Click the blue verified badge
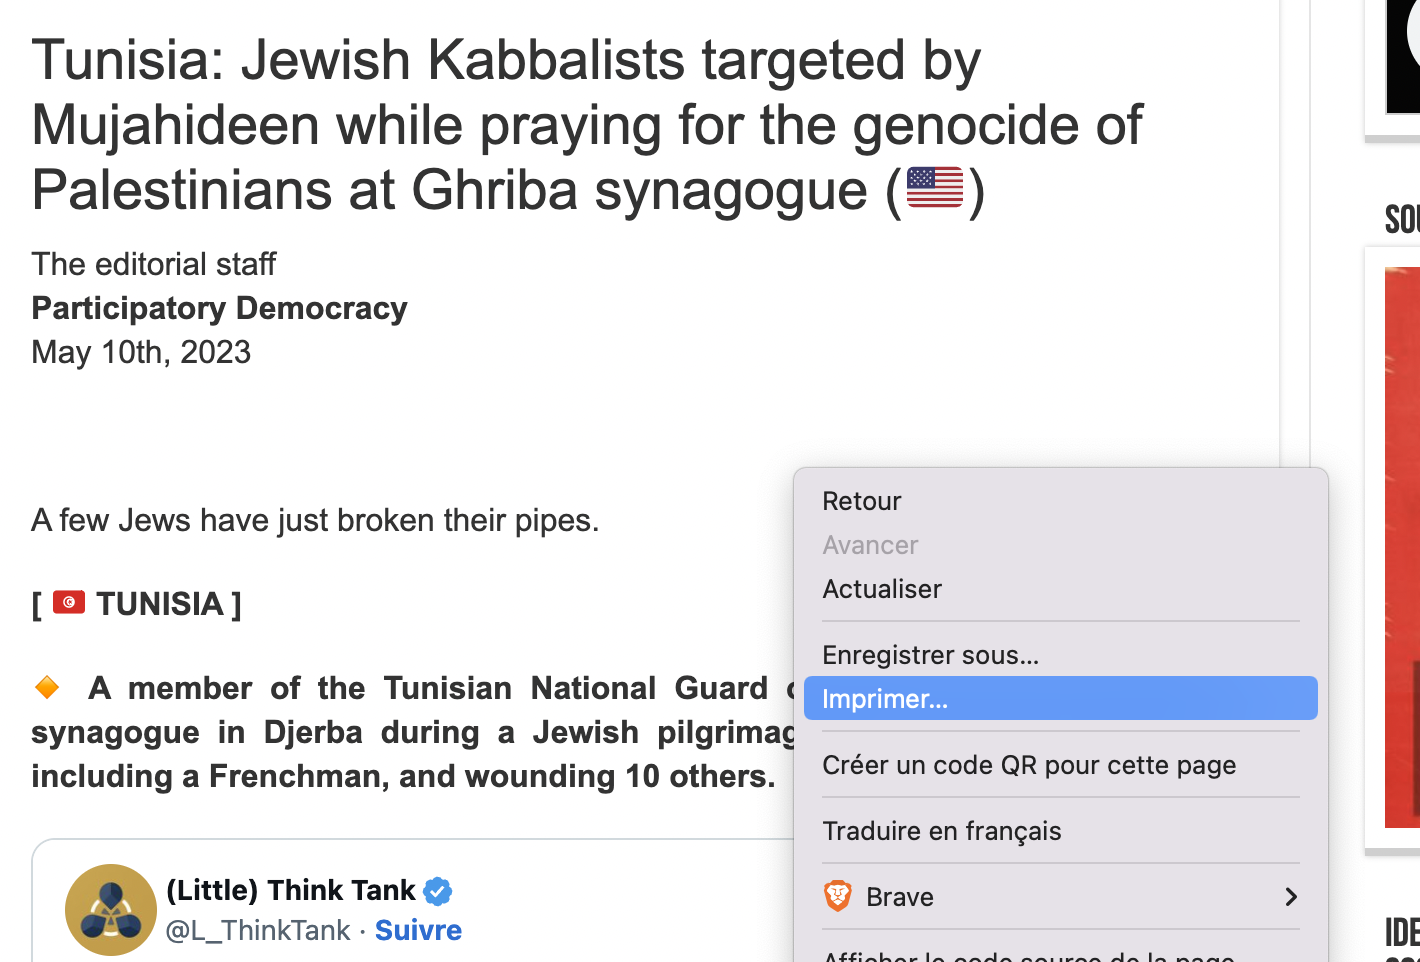Viewport: 1420px width, 962px height. click(437, 890)
